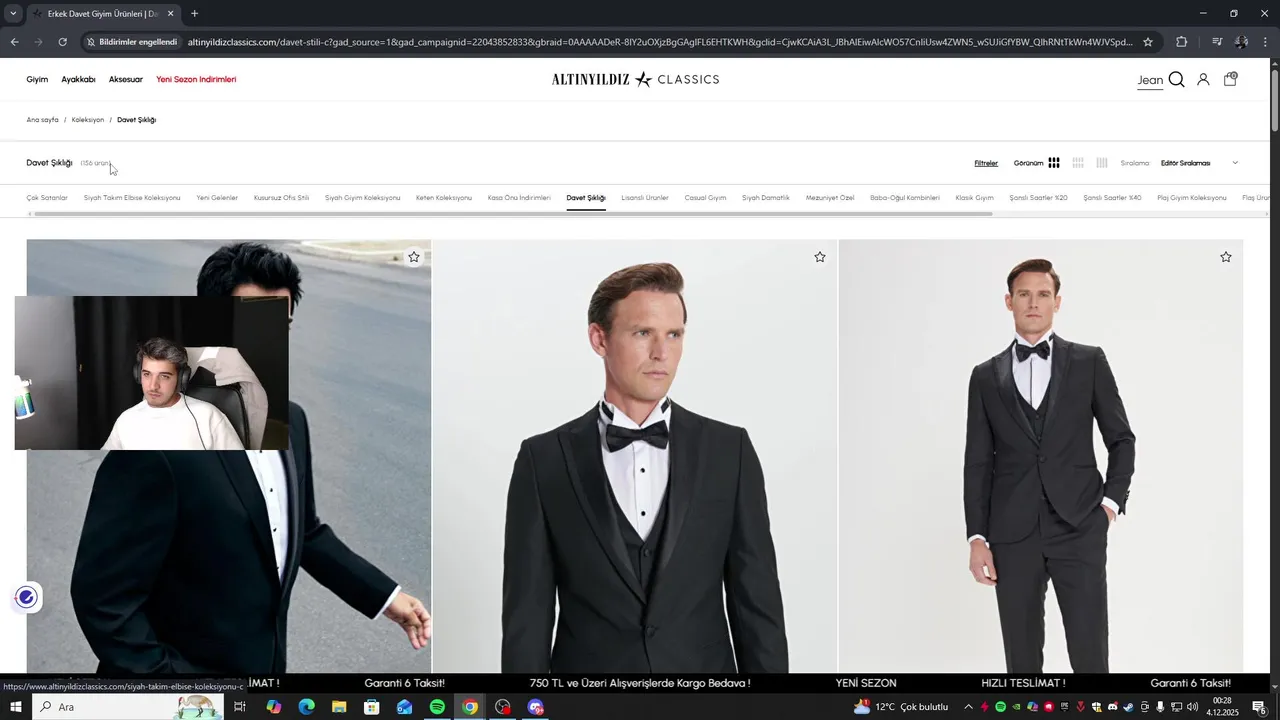1280x720 pixels.
Task: Select the Keten Koleksiyonu tab
Action: [444, 198]
